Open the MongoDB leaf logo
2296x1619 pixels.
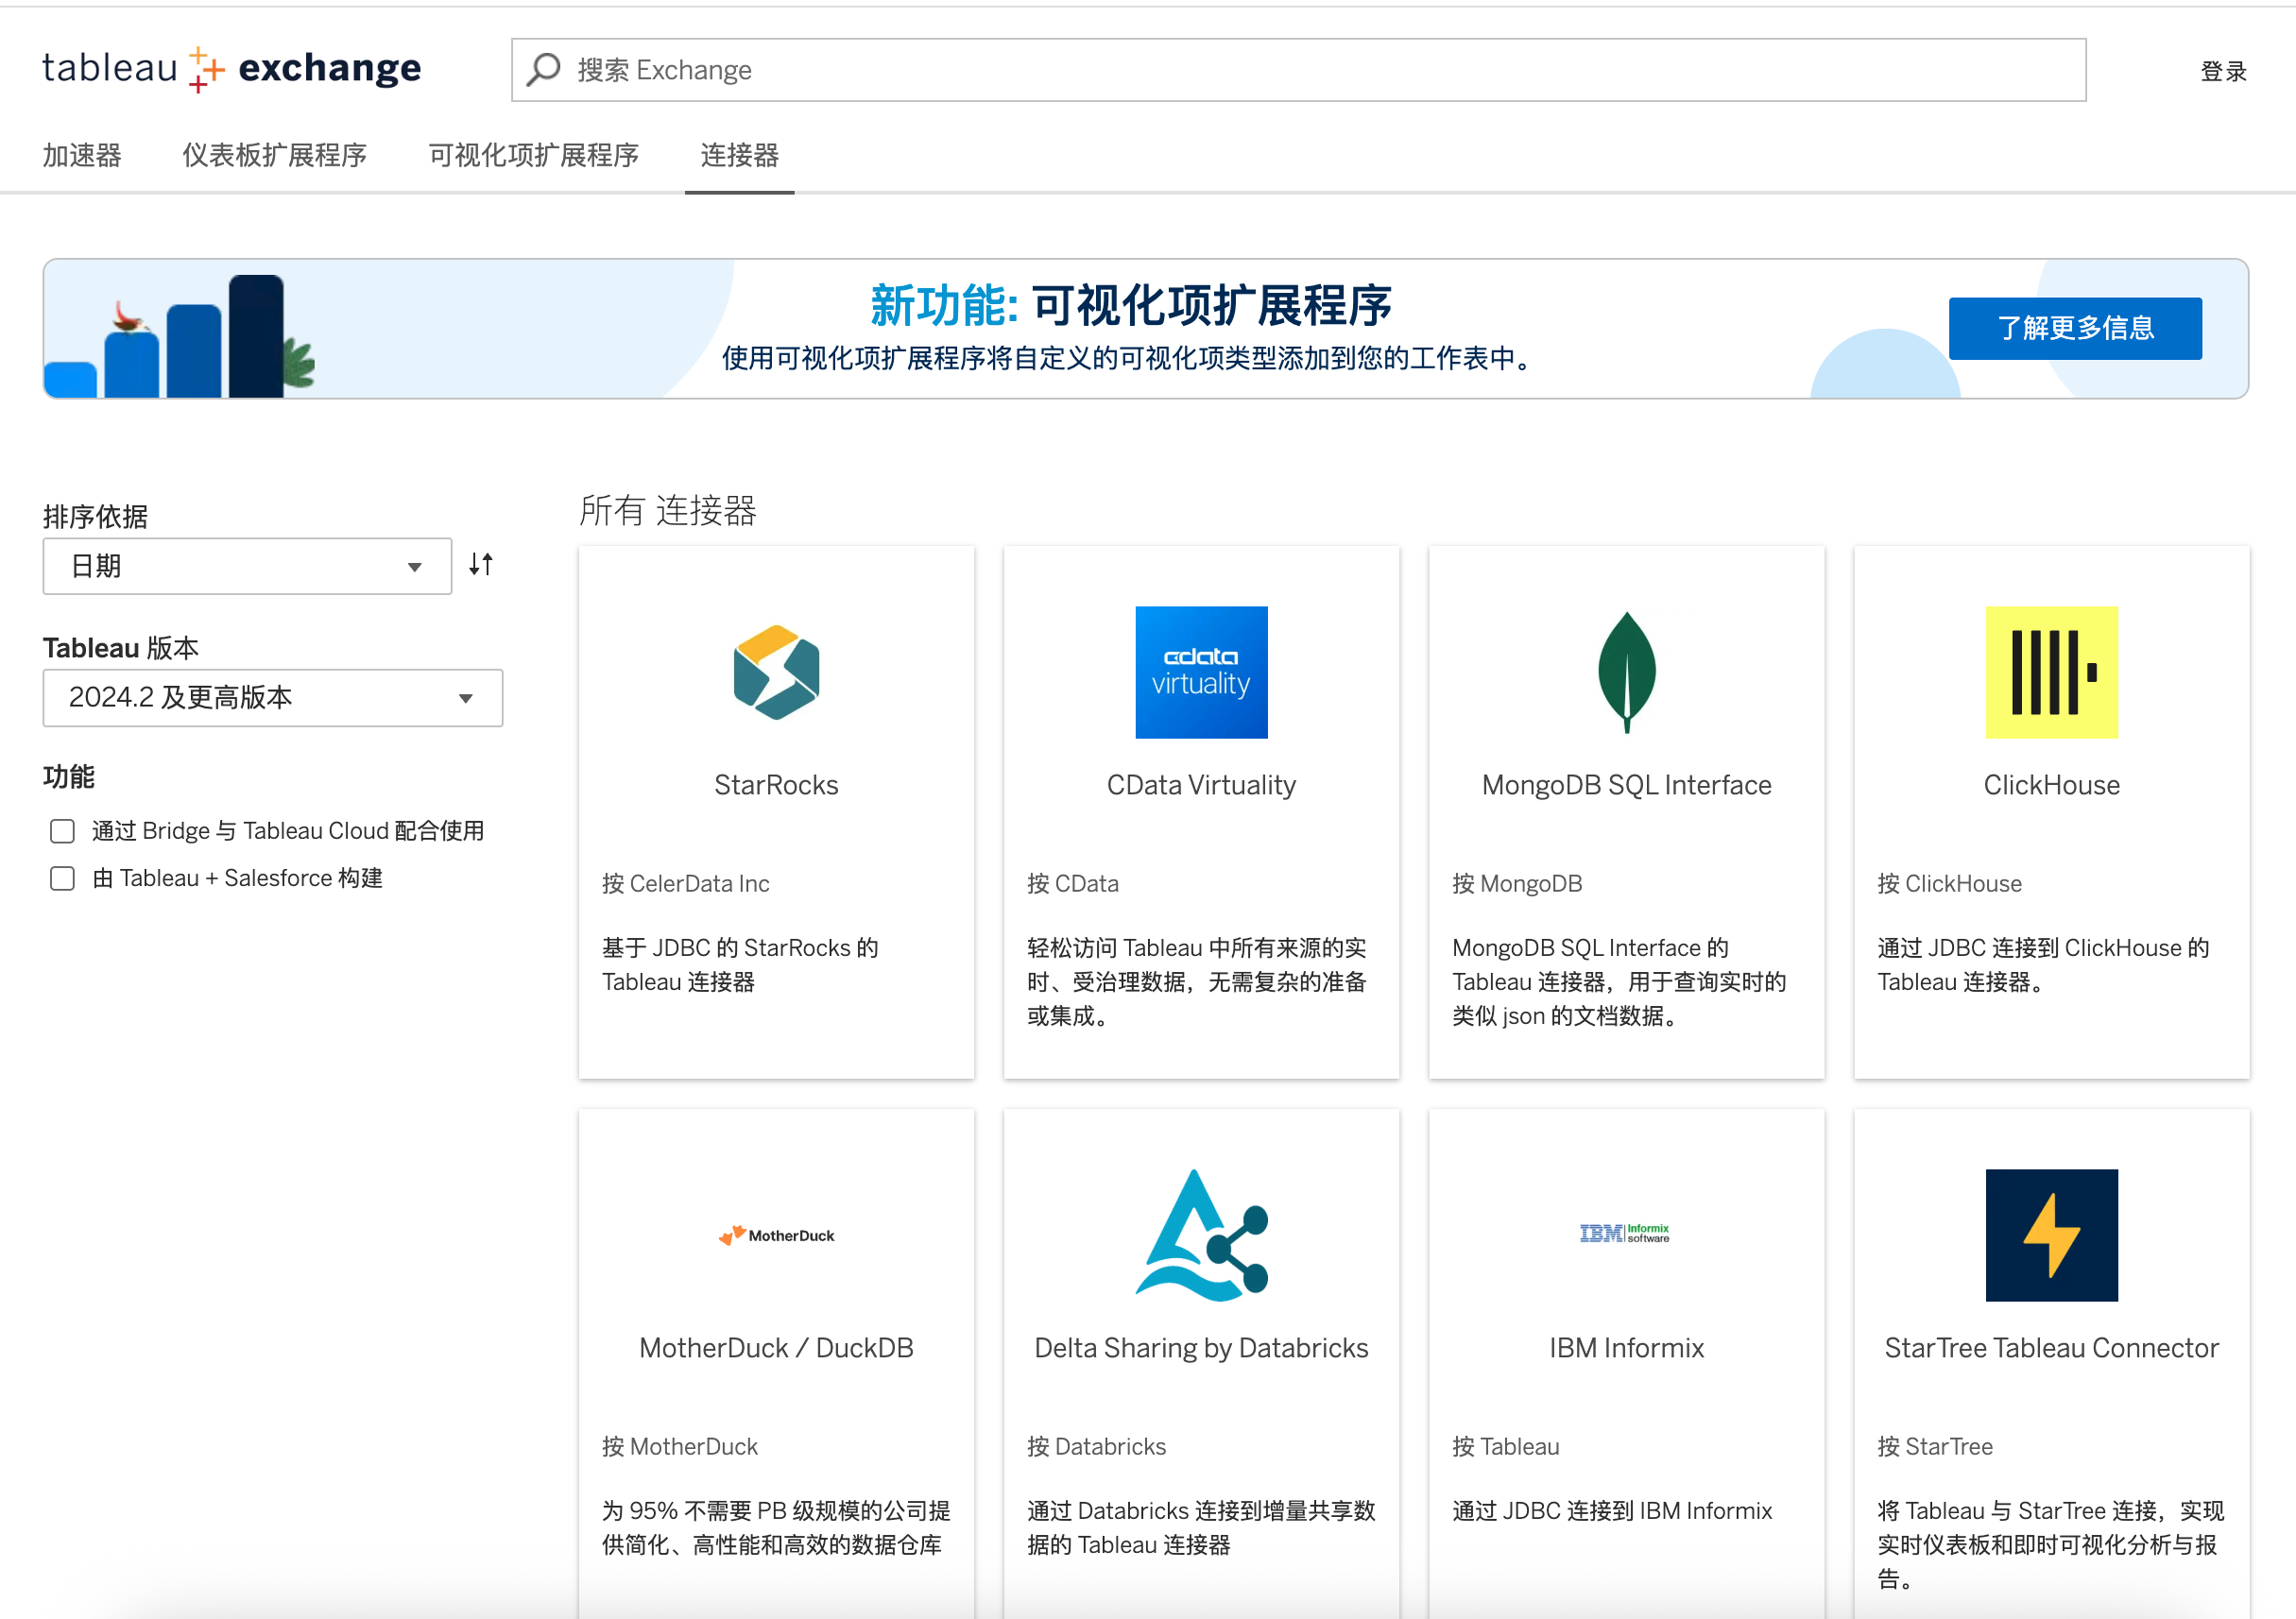click(1626, 672)
